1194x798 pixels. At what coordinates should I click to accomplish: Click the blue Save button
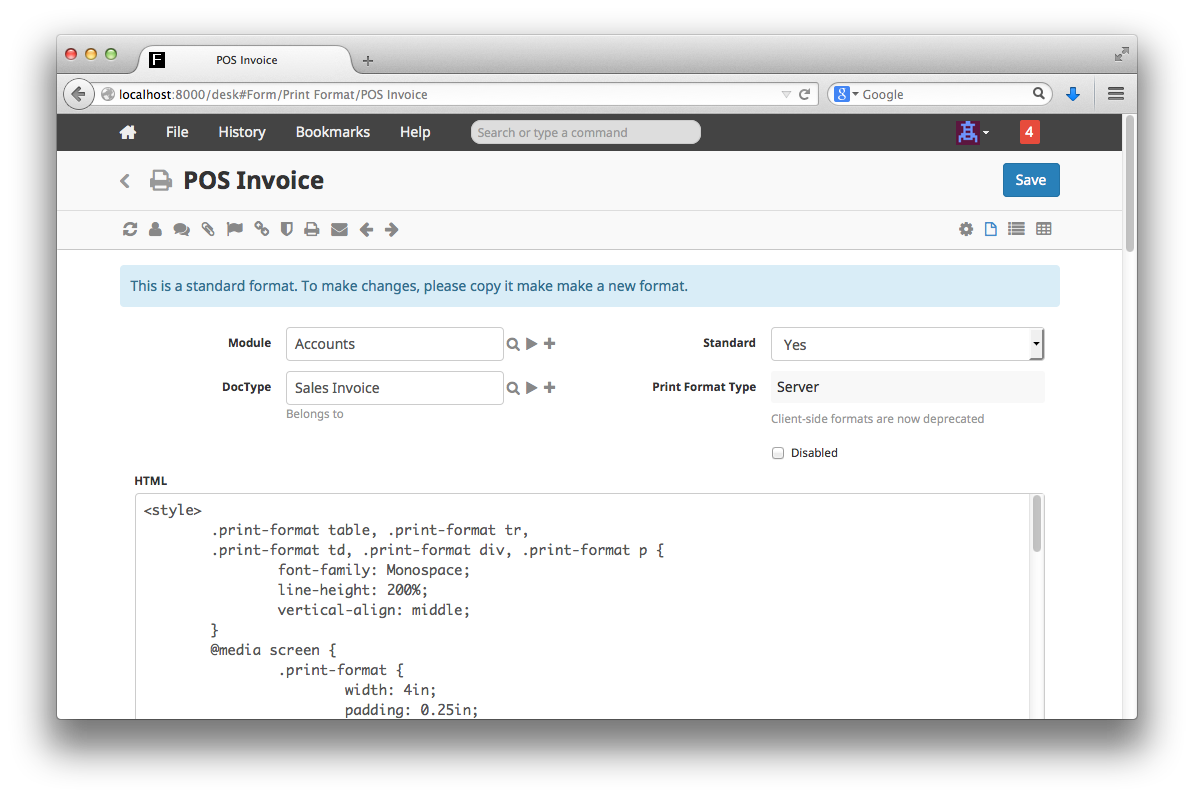[1030, 180]
